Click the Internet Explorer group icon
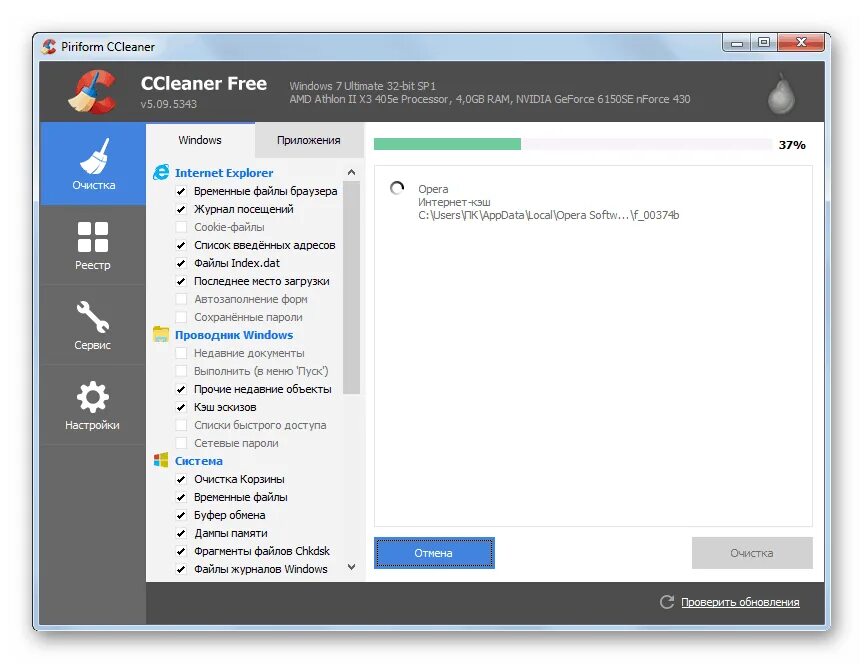 tap(161, 172)
